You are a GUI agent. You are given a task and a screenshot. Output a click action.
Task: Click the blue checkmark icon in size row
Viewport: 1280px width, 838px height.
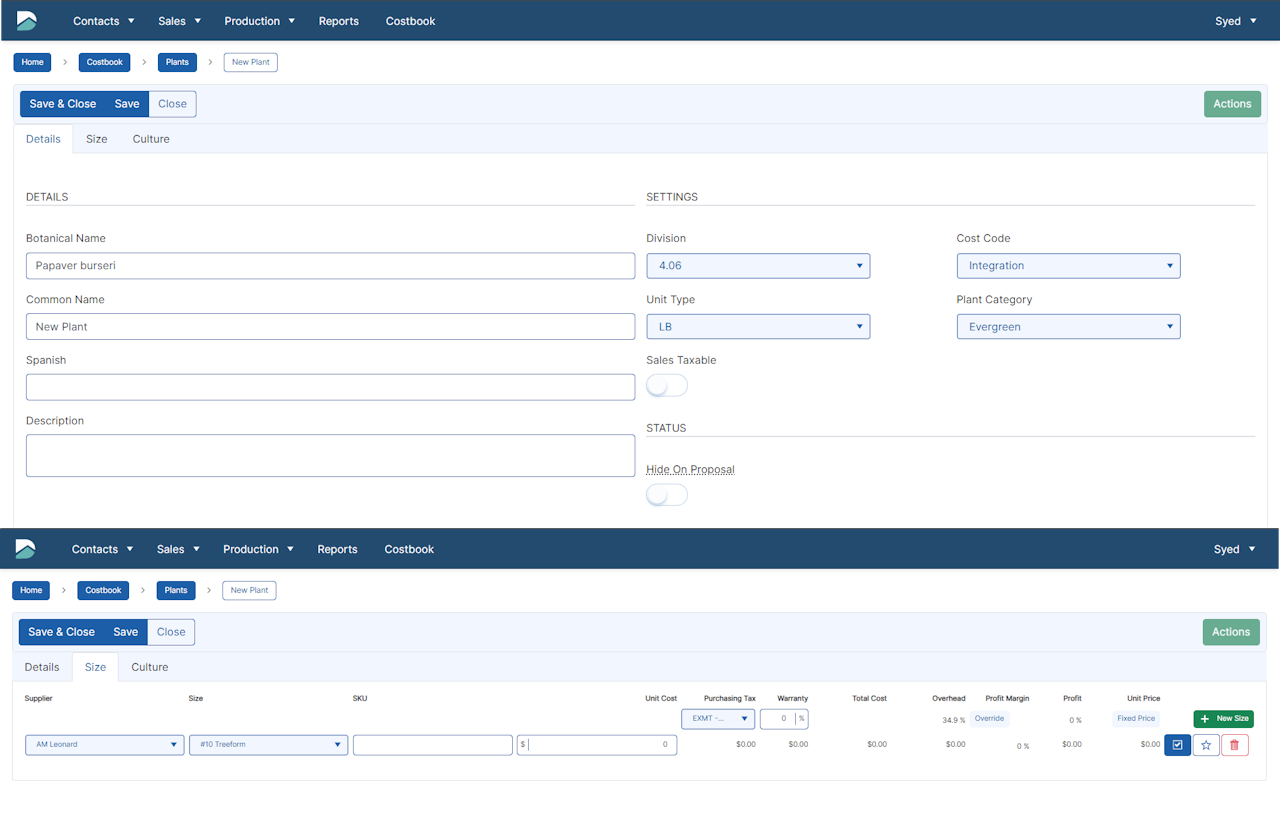[1177, 745]
